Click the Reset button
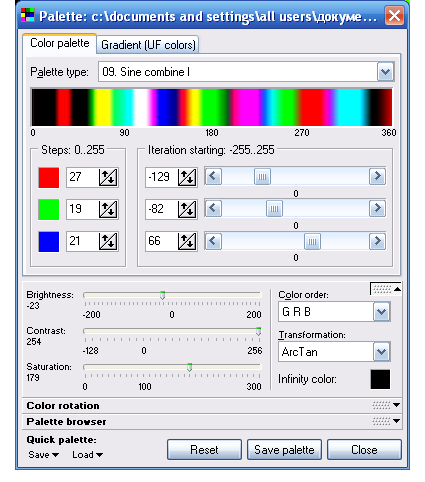Screen dimensions: 425x482 (x=204, y=450)
